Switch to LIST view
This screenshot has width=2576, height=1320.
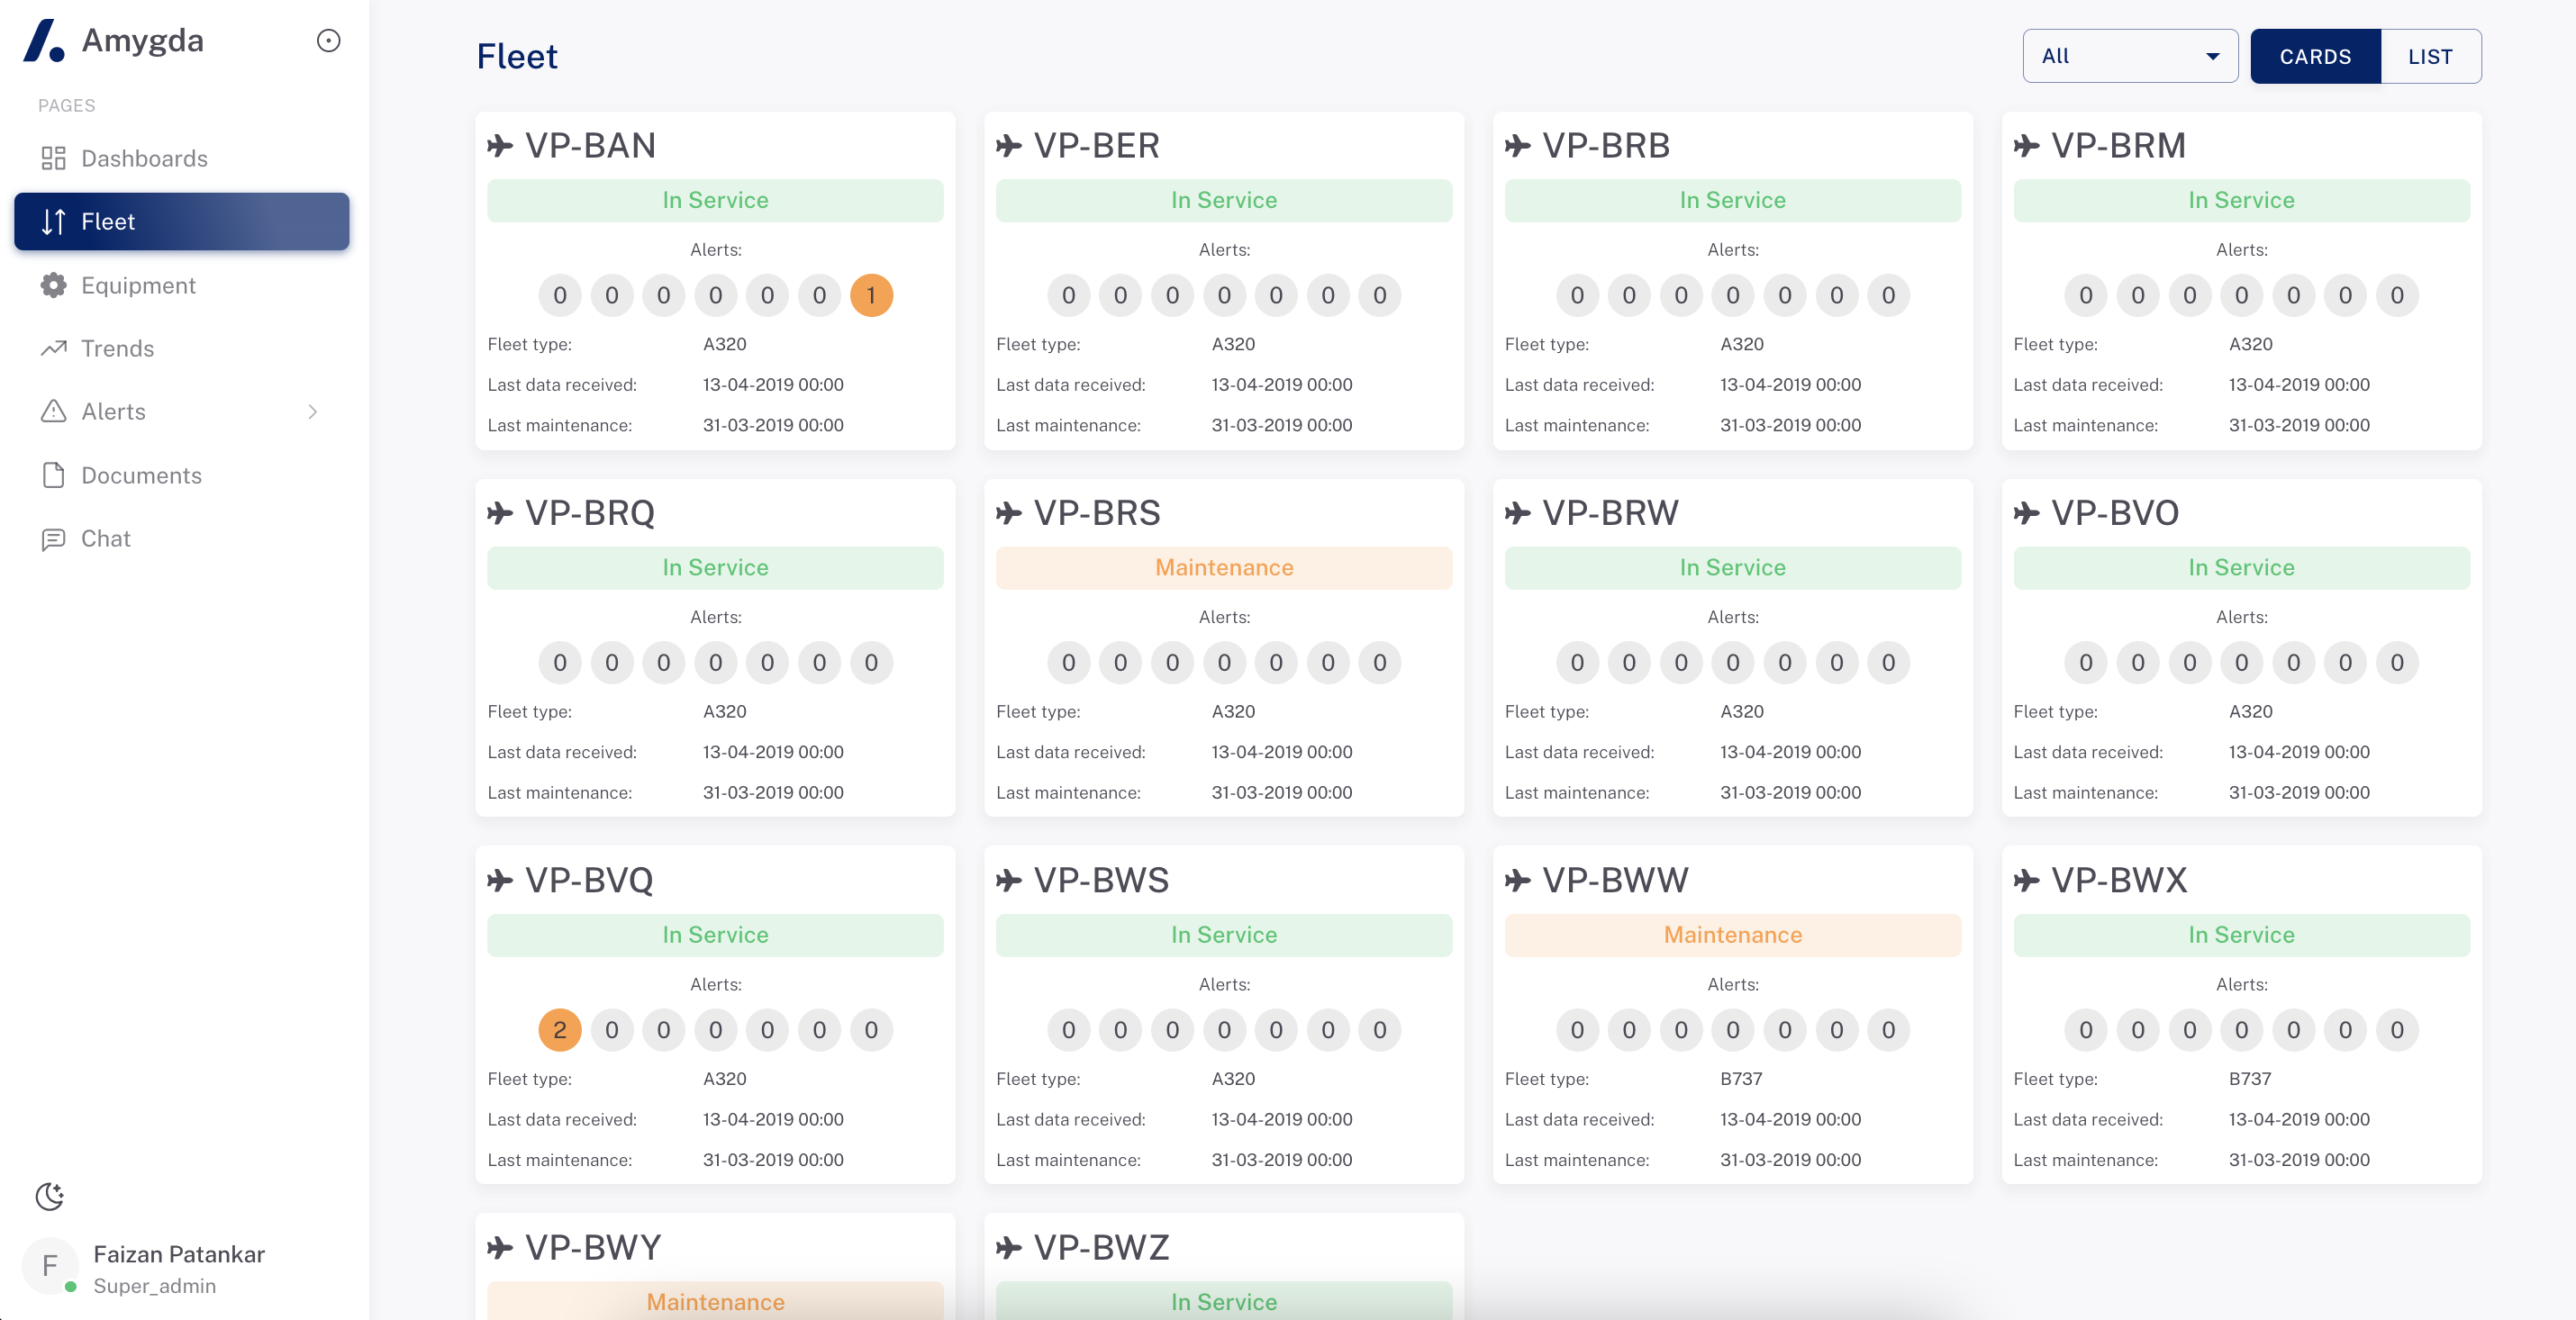[x=2430, y=57]
